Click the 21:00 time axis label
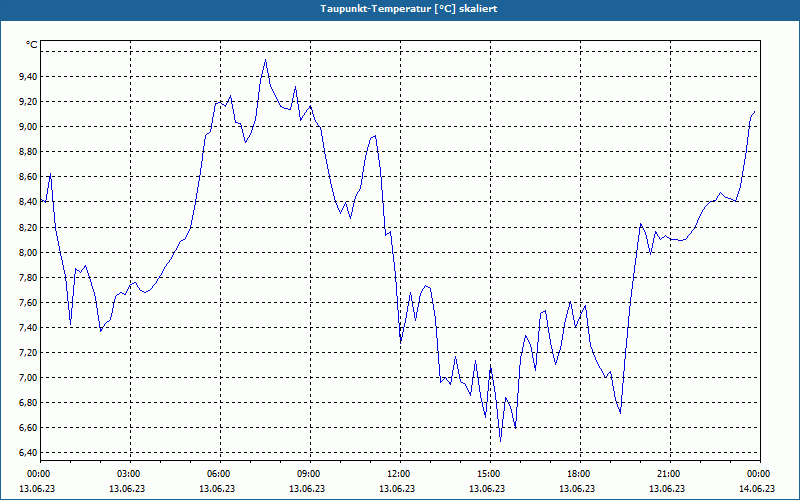 [x=668, y=474]
